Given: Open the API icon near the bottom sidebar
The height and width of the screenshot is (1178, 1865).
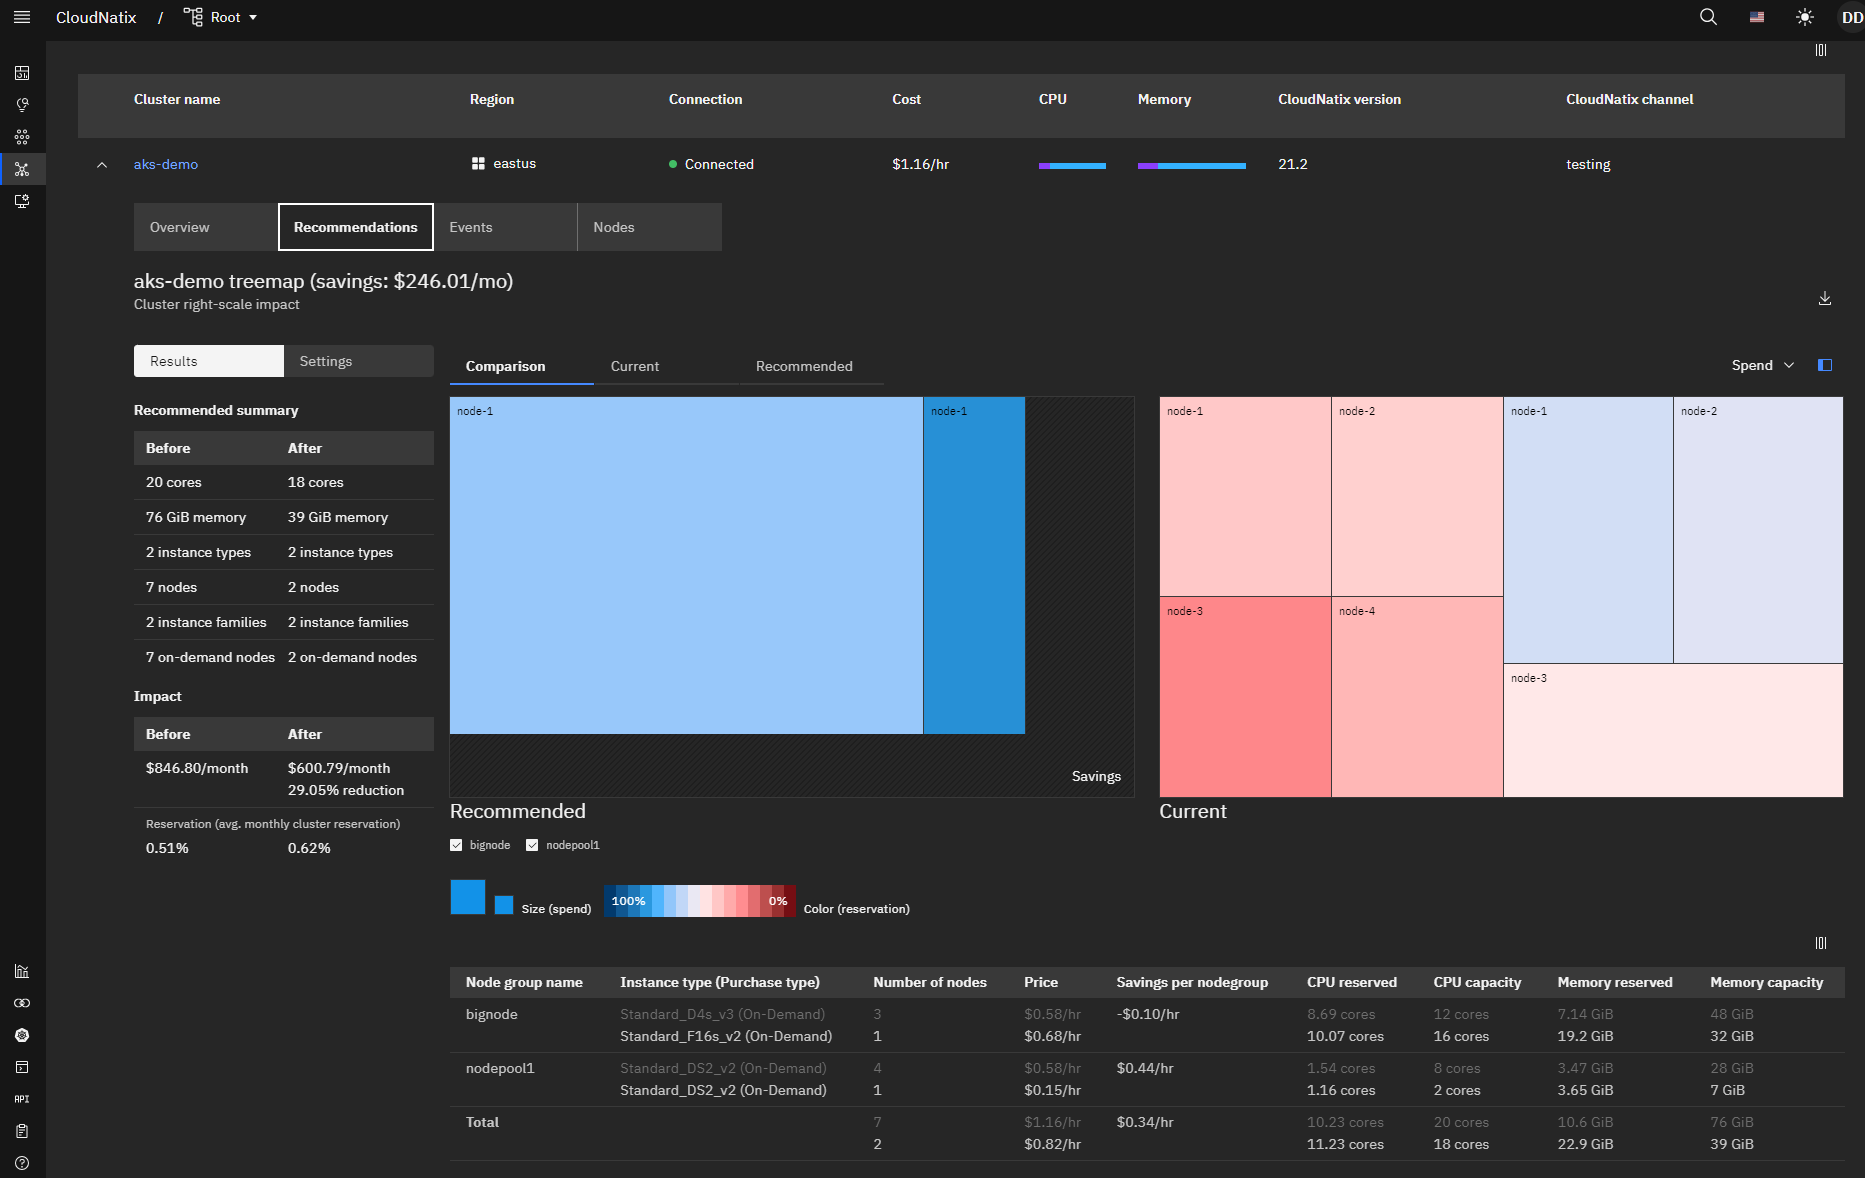Looking at the screenshot, I should pos(21,1099).
